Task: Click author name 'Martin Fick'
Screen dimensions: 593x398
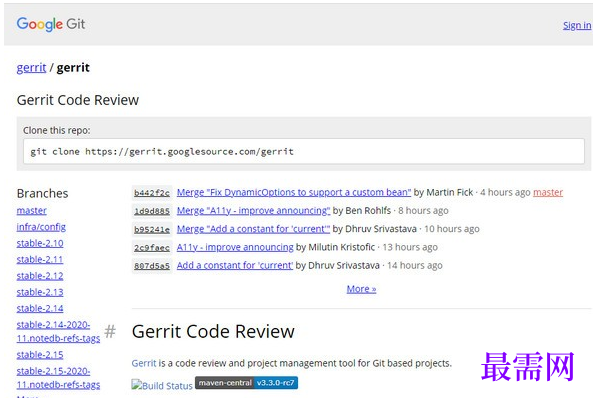Action: [450, 193]
